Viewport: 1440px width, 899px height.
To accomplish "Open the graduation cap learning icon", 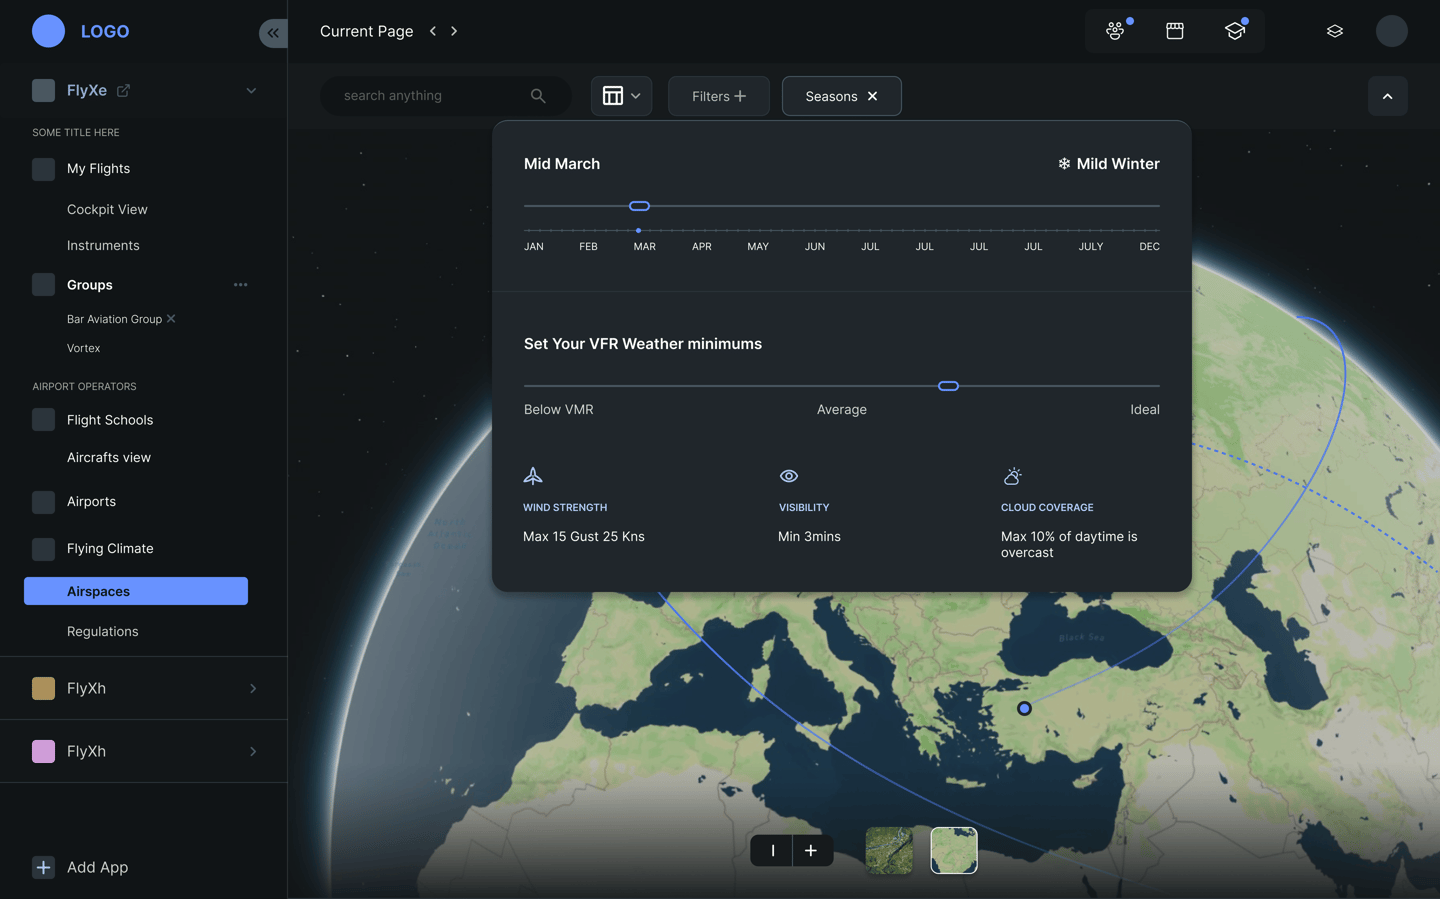I will point(1235,31).
